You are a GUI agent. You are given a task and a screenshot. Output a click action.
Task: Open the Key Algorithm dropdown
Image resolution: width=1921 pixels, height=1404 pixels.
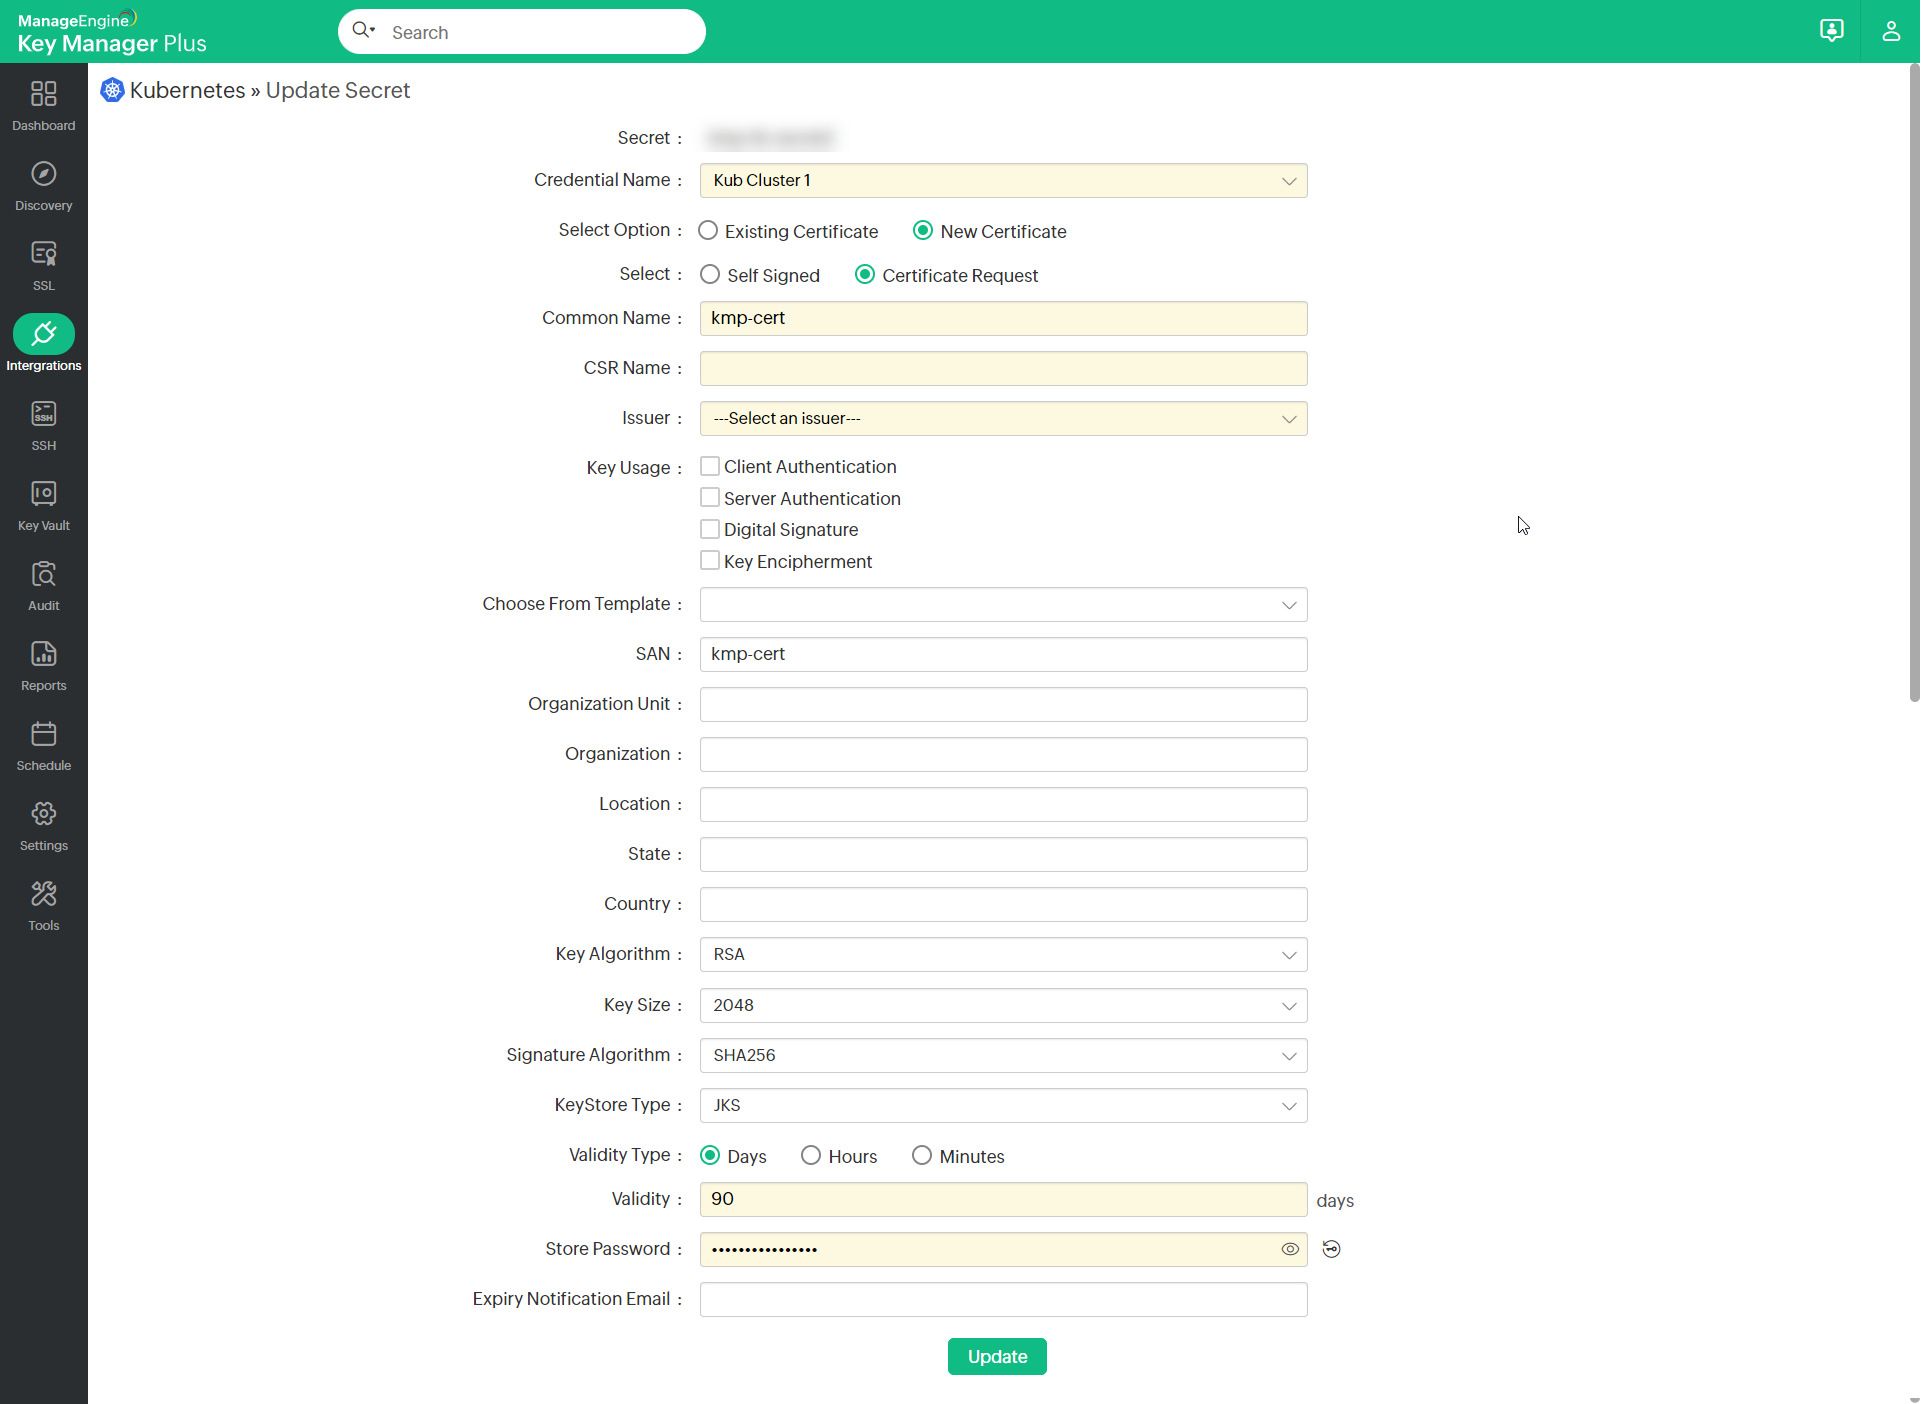click(x=1003, y=955)
